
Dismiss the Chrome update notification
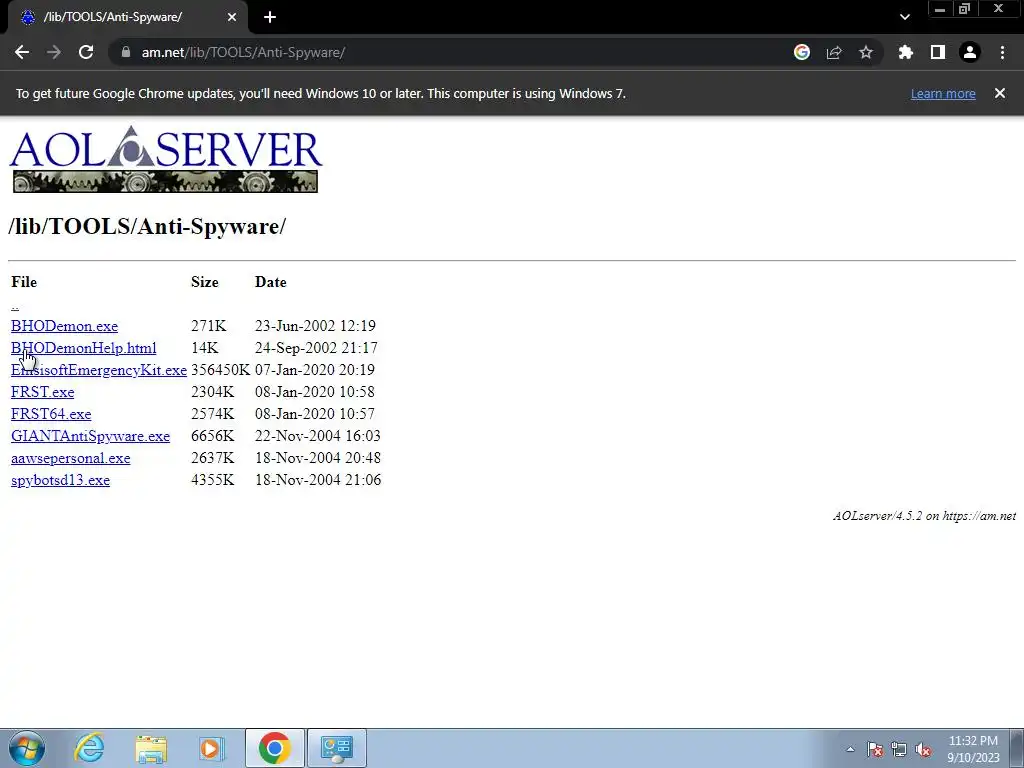pos(999,93)
